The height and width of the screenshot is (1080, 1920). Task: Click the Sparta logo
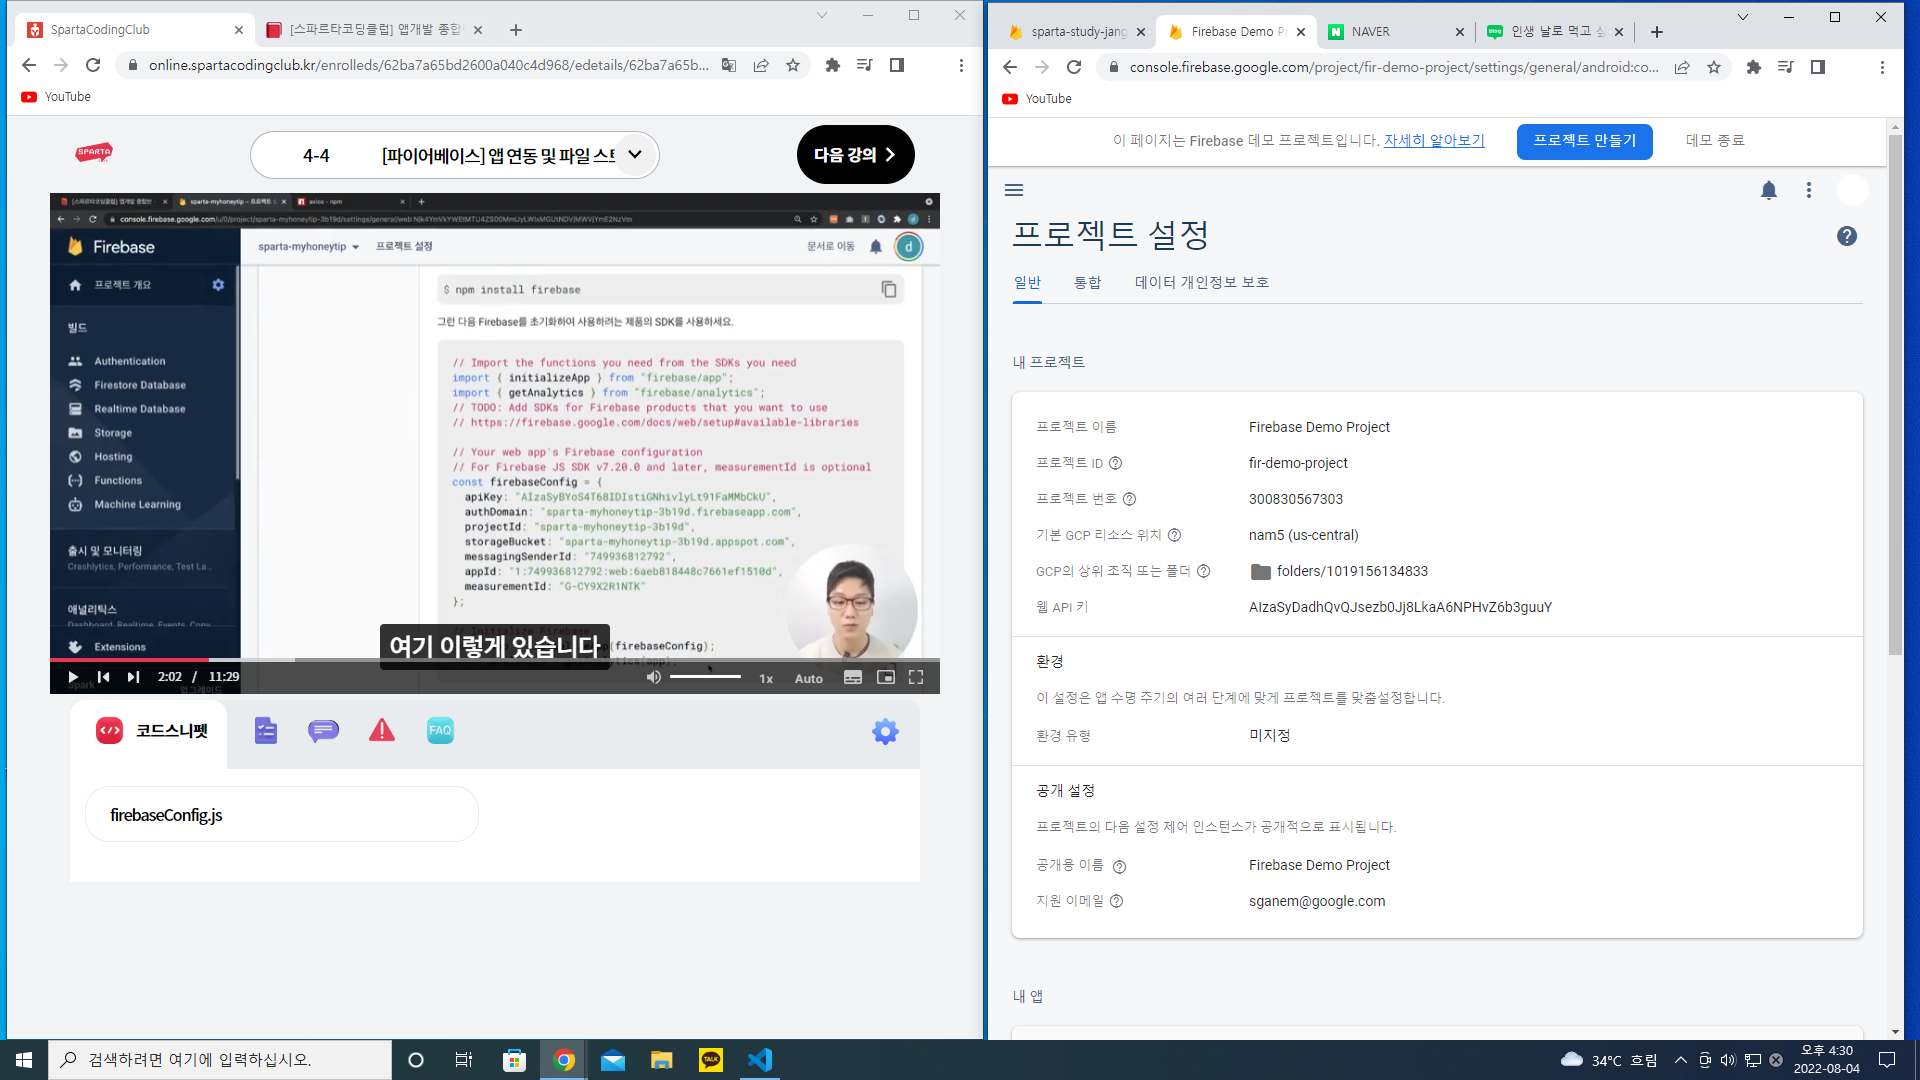coord(94,152)
